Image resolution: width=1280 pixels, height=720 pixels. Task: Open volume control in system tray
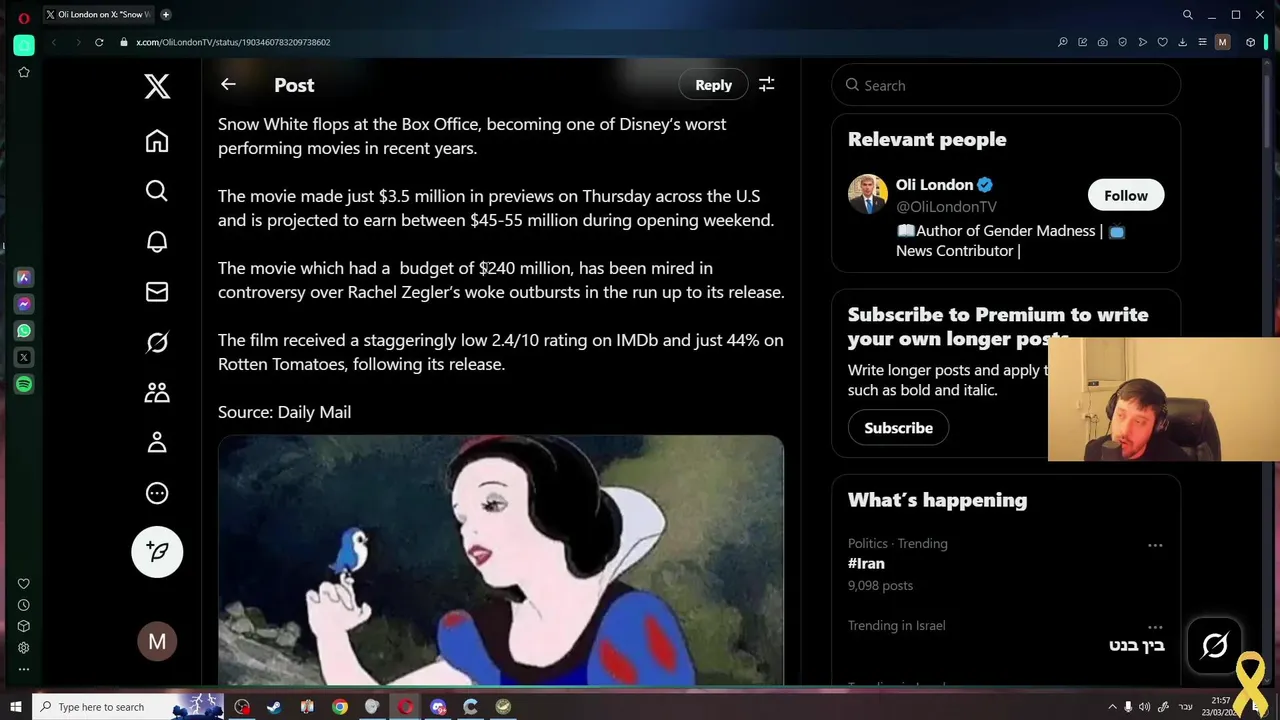pos(1145,707)
